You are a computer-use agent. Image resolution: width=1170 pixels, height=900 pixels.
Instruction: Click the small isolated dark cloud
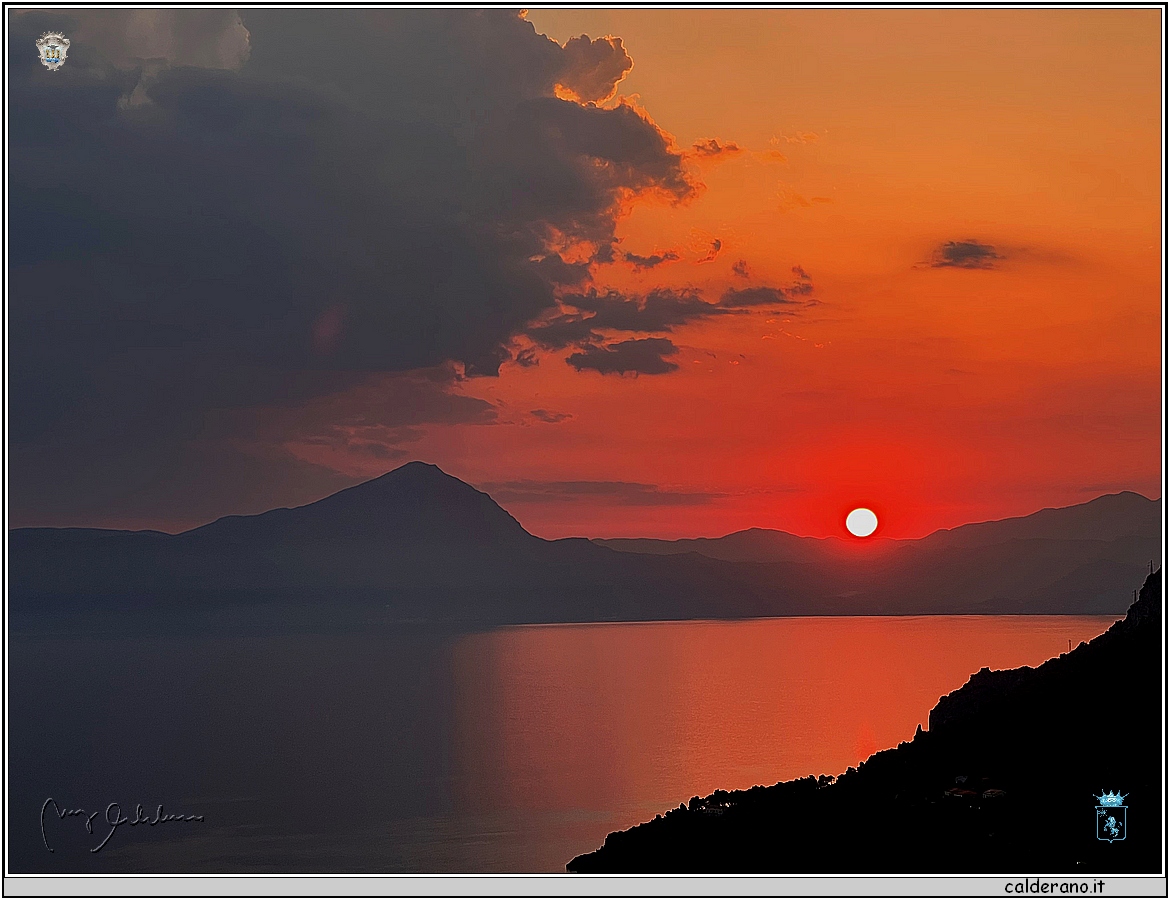[x=964, y=255]
